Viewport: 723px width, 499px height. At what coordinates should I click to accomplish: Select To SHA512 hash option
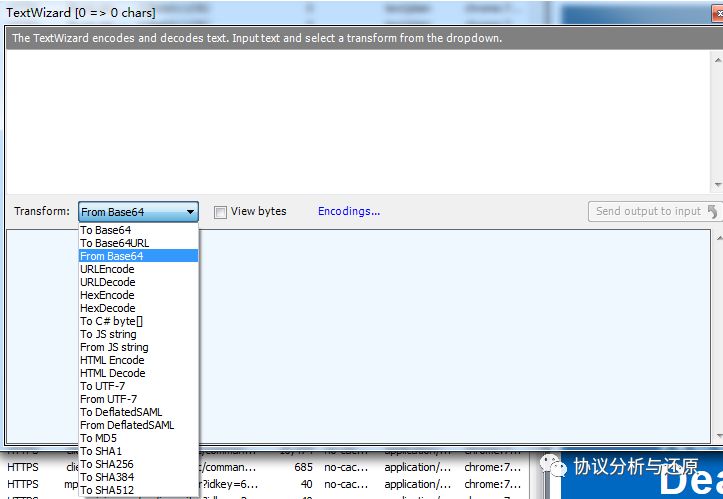point(138,489)
